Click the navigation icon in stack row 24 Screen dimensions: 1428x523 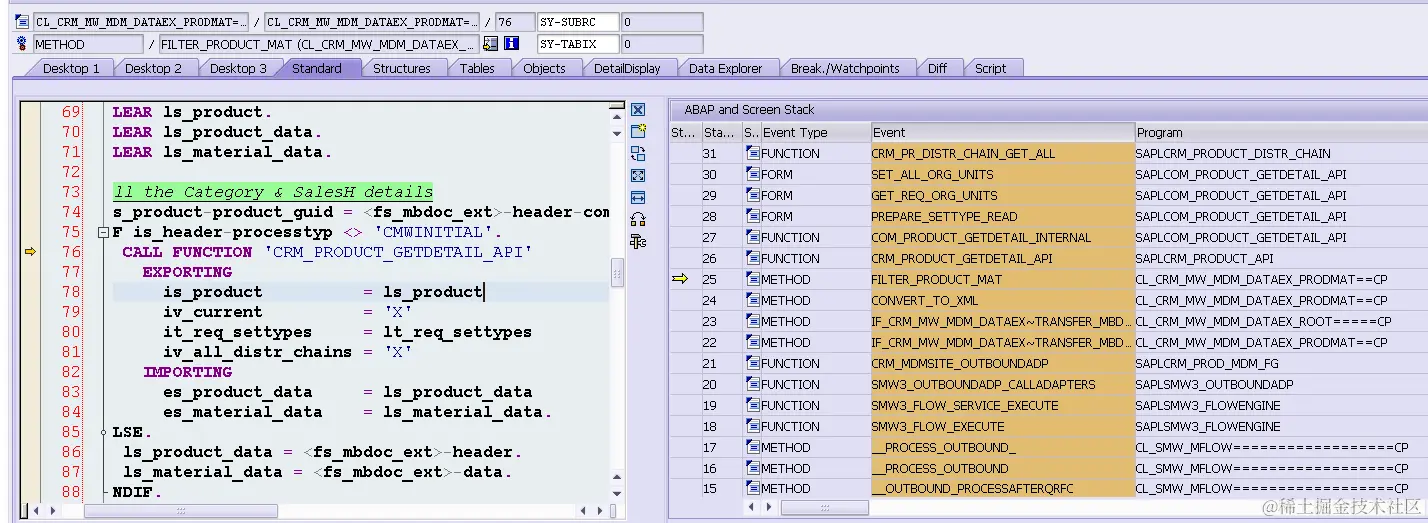[x=752, y=300]
